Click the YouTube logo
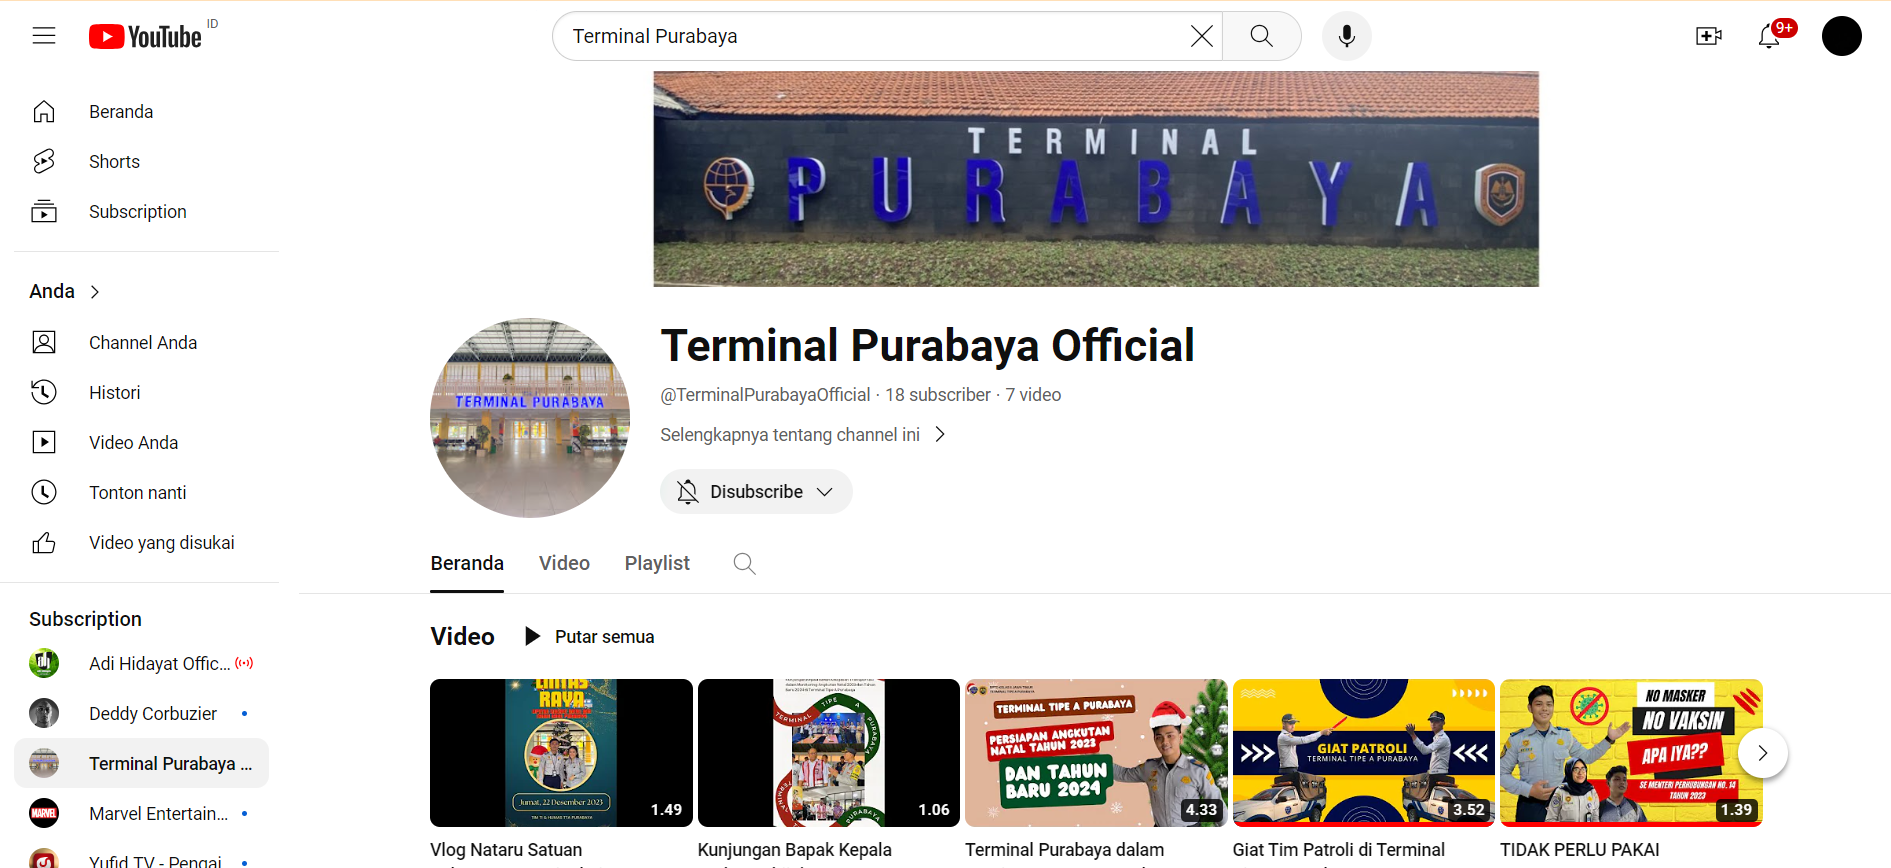1891x868 pixels. click(x=146, y=37)
